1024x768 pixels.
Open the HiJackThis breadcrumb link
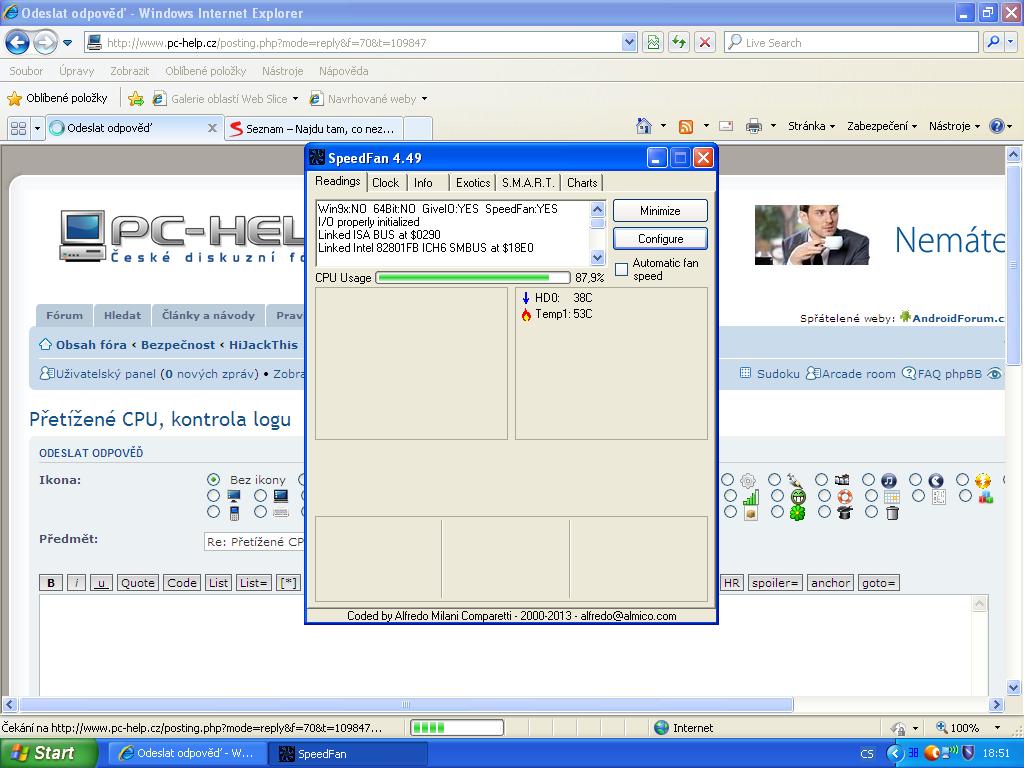coord(263,345)
